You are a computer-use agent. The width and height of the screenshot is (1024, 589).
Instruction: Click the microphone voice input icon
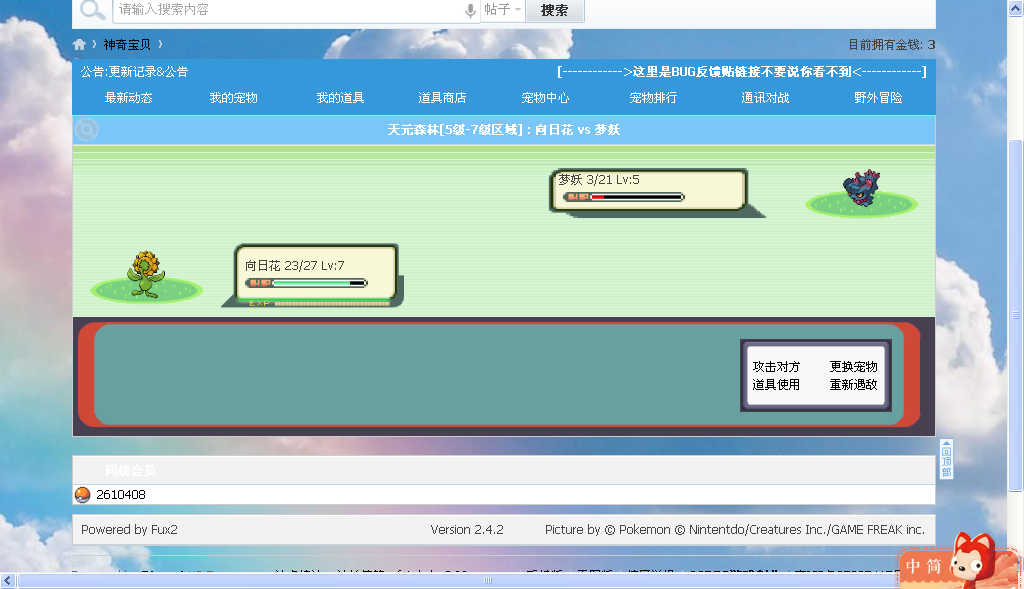click(x=470, y=10)
